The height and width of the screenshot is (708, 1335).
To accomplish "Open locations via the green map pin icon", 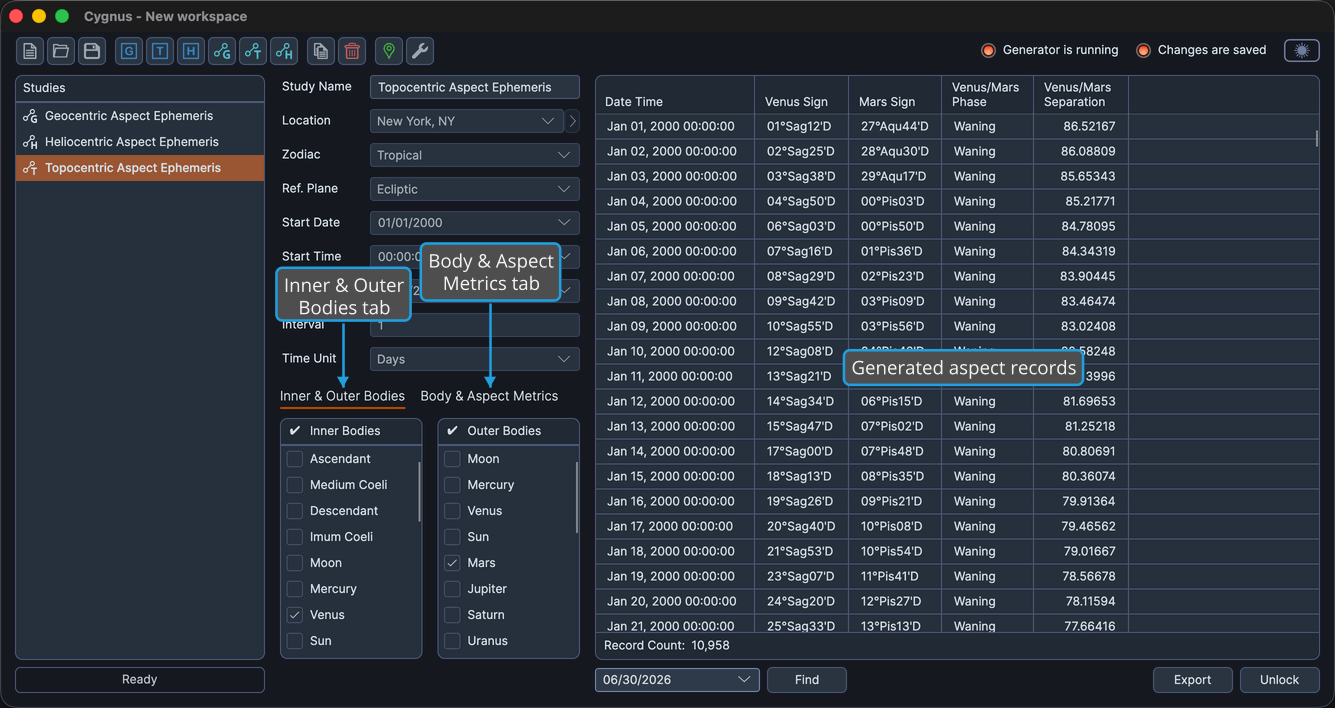I will click(389, 51).
